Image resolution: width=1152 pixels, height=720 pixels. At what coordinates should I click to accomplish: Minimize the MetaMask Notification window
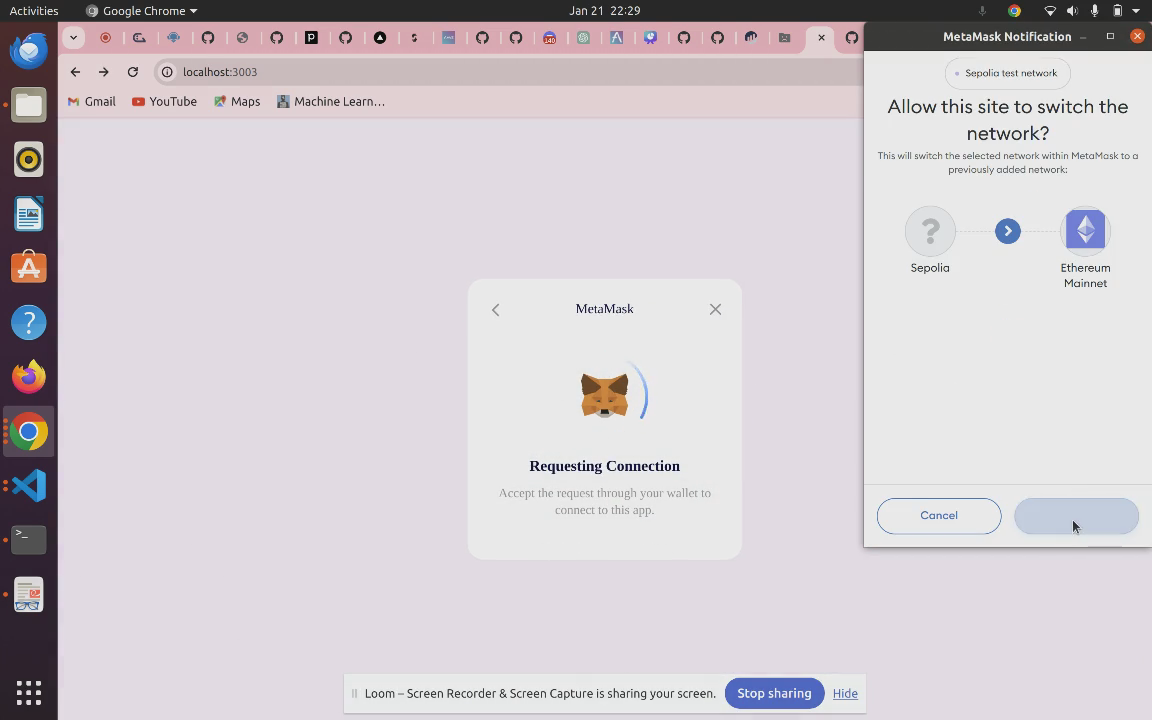point(1084,37)
